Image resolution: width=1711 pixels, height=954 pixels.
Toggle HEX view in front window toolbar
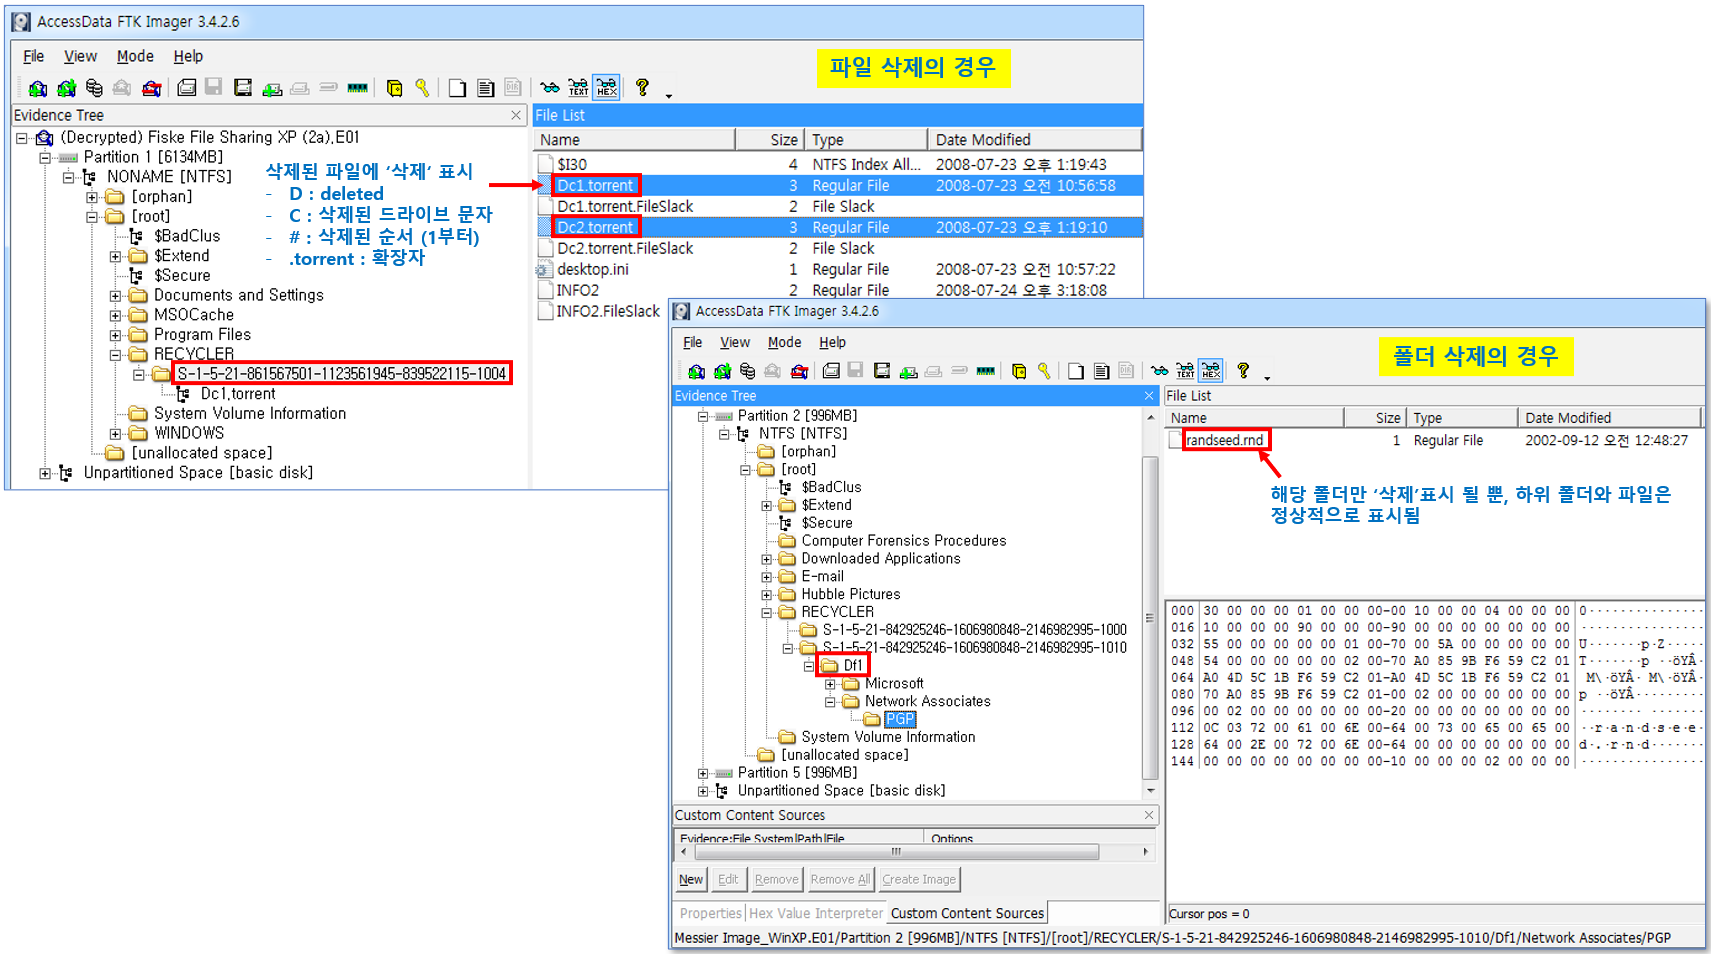(x=1211, y=371)
